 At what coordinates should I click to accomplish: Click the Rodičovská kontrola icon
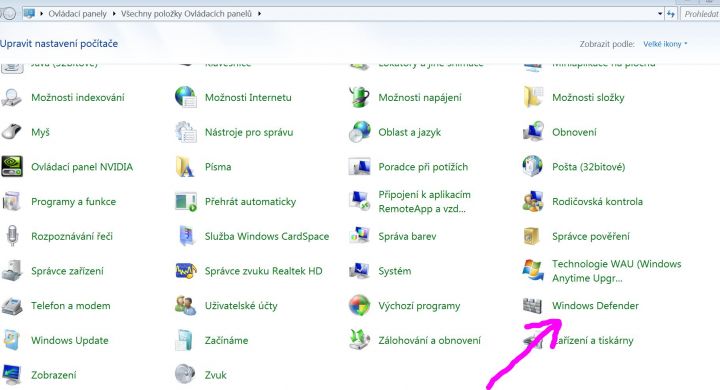(x=533, y=201)
